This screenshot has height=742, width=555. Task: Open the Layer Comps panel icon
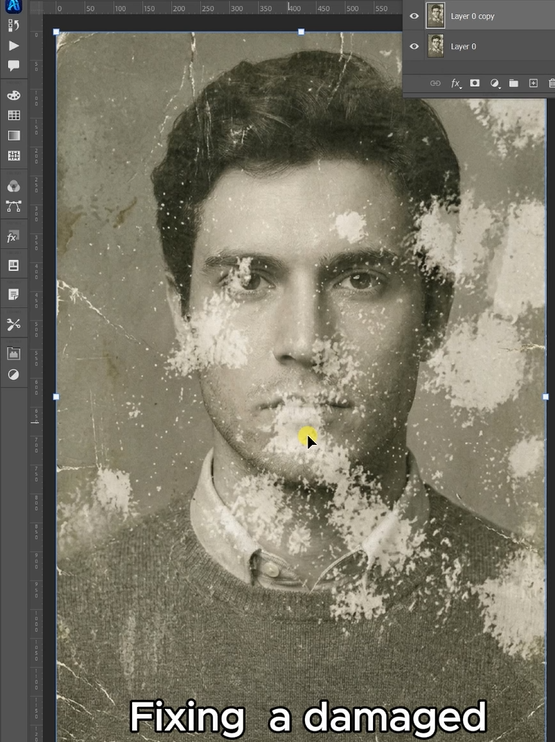14,265
